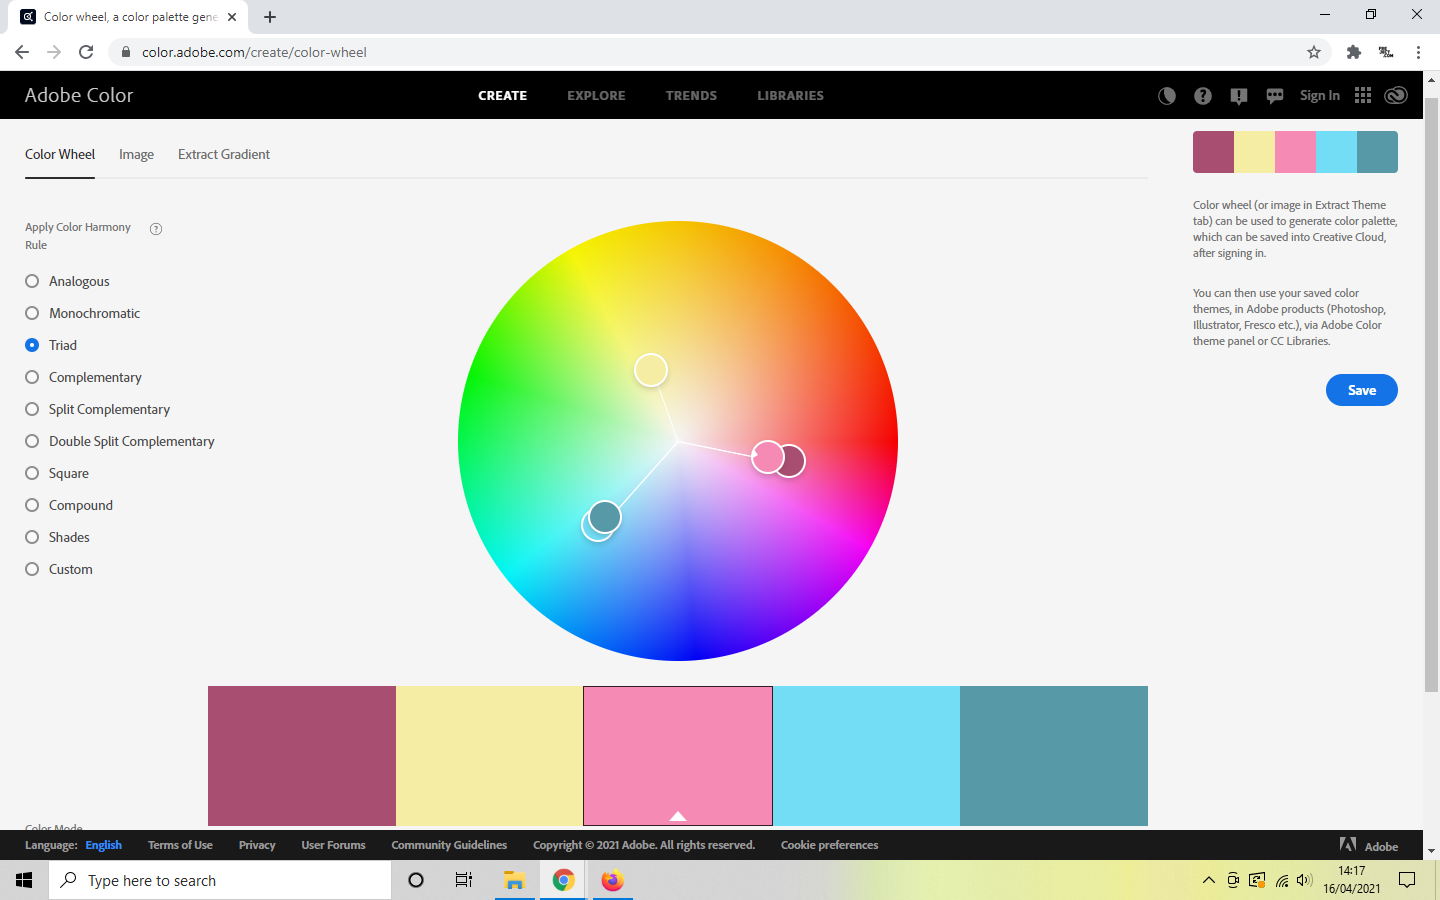Launch Firefox from the taskbar

click(x=612, y=880)
